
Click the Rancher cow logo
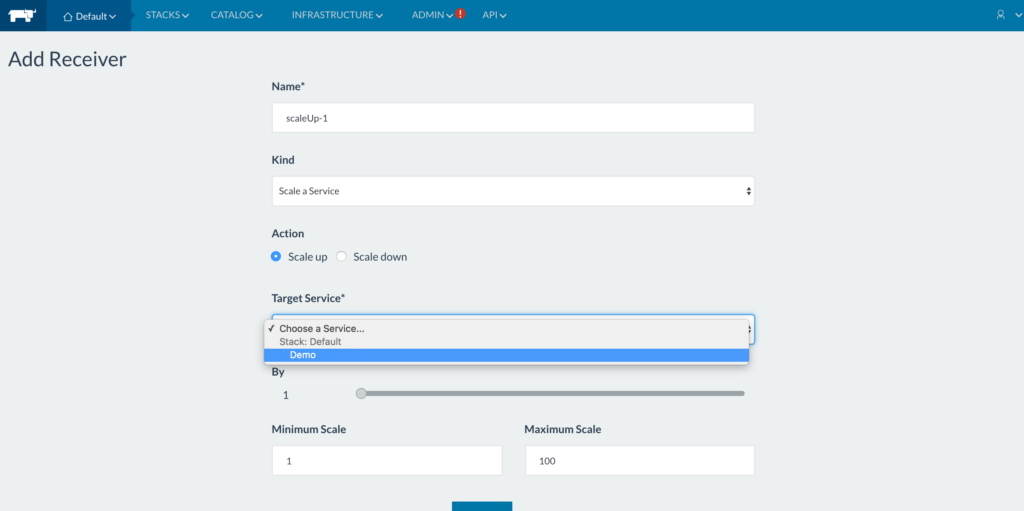[23, 15]
